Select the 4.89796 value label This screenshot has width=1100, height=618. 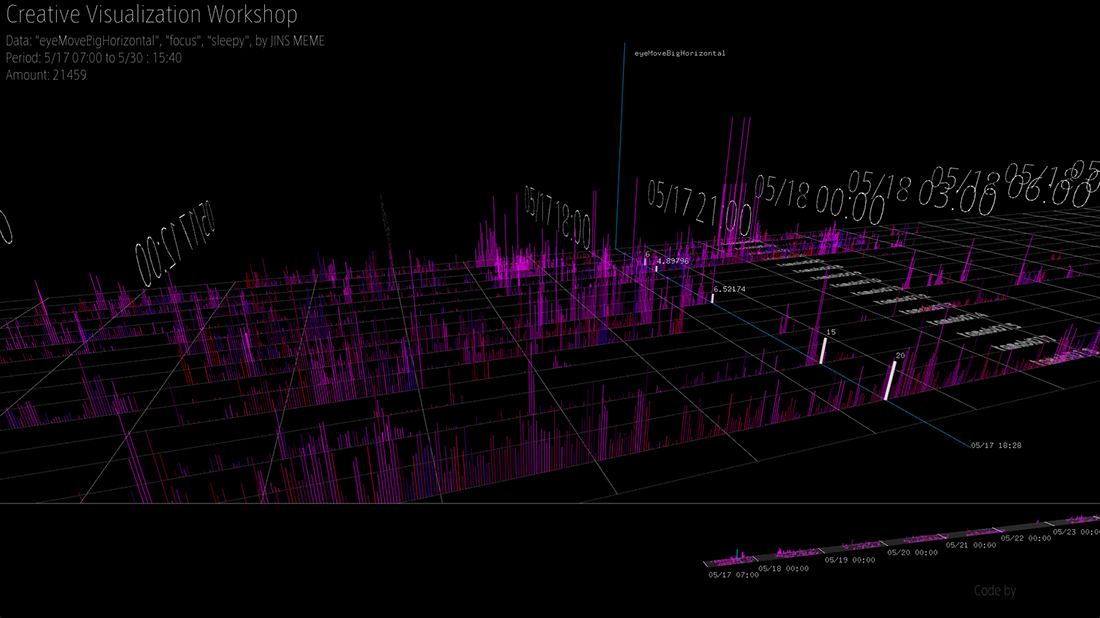coord(673,261)
